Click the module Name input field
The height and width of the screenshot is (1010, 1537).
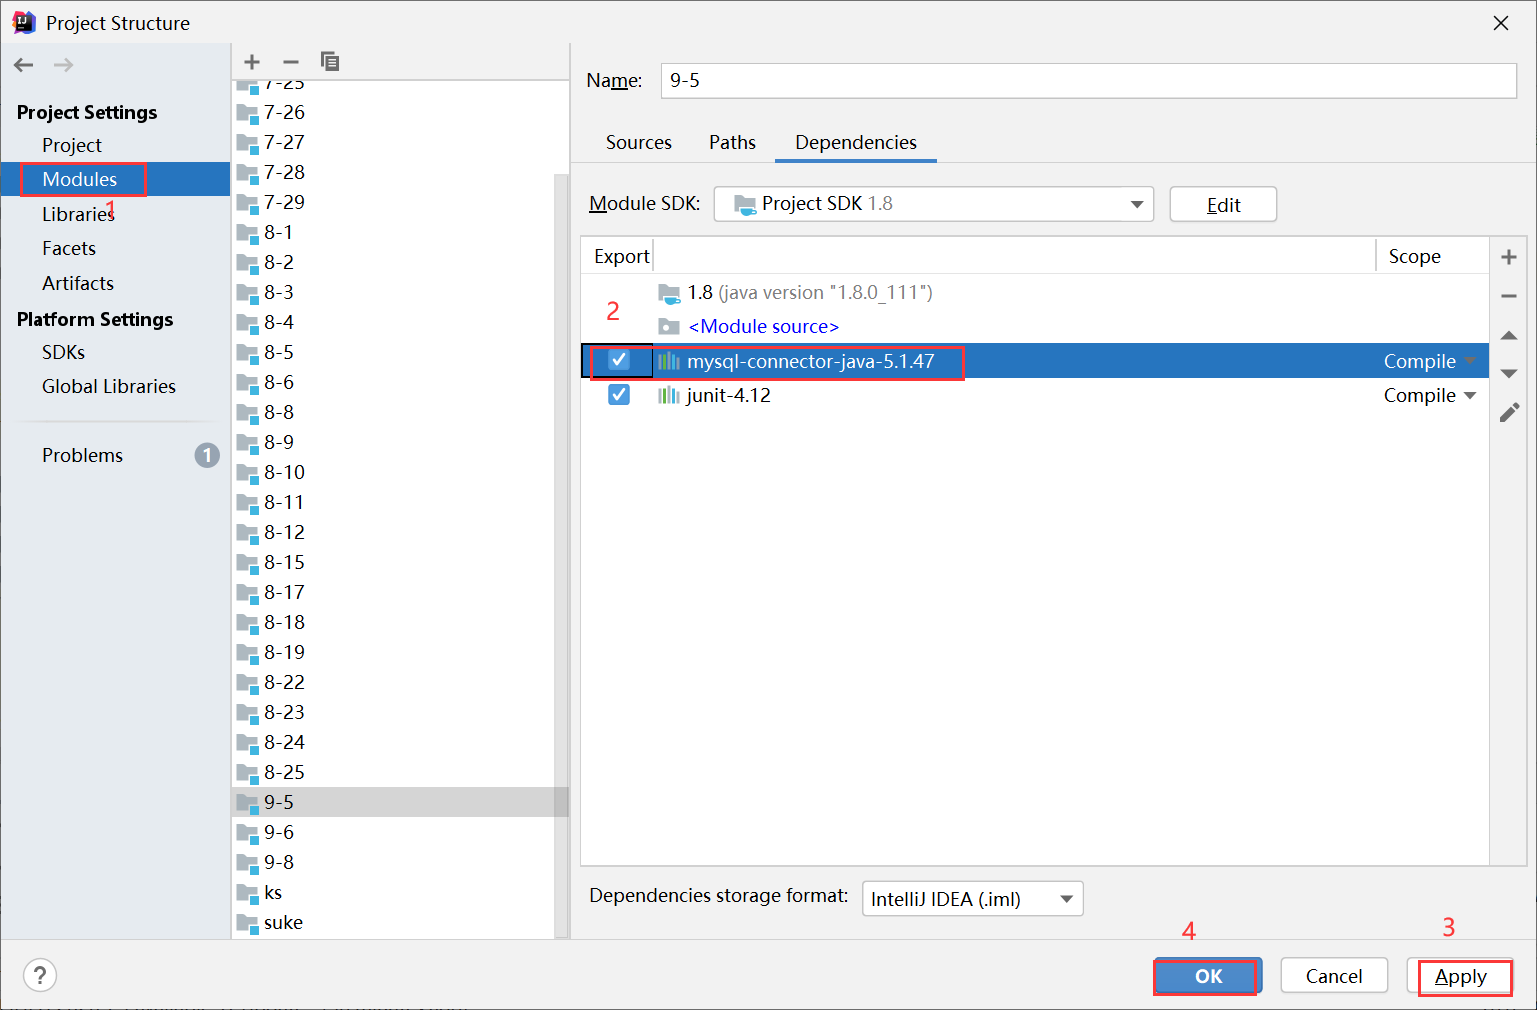click(x=1089, y=81)
